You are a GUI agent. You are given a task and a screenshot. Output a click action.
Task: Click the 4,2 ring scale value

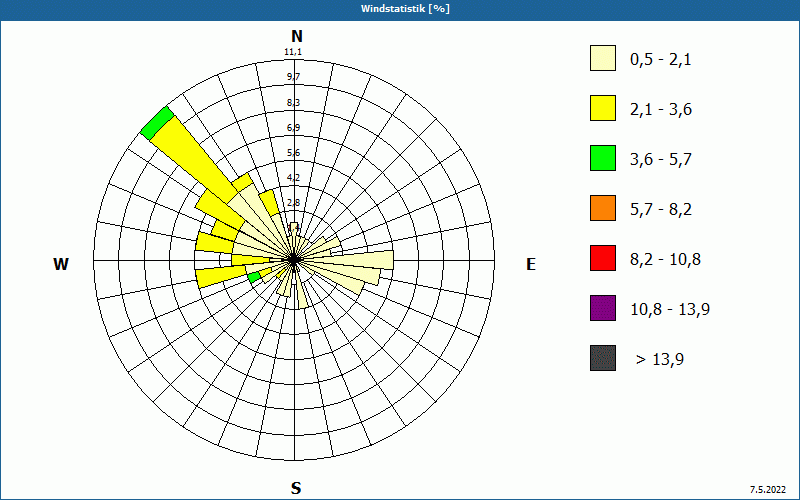click(x=293, y=178)
